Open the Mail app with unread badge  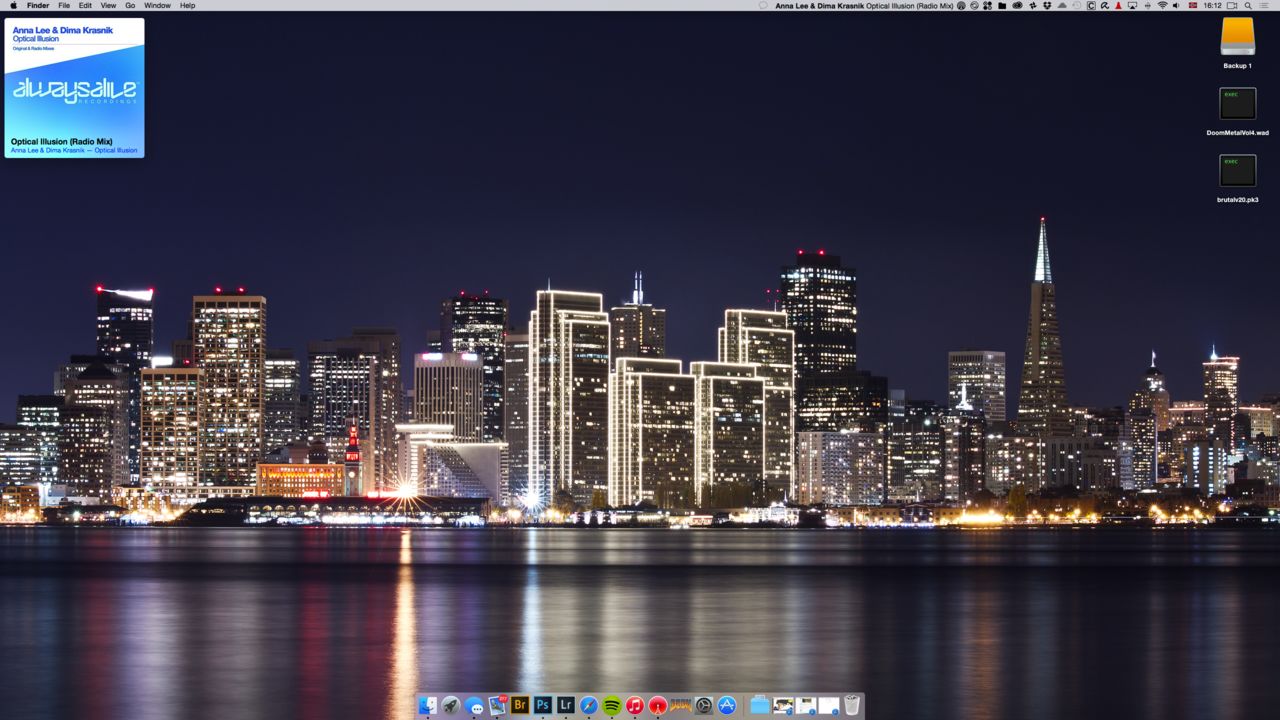pyautogui.click(x=497, y=705)
